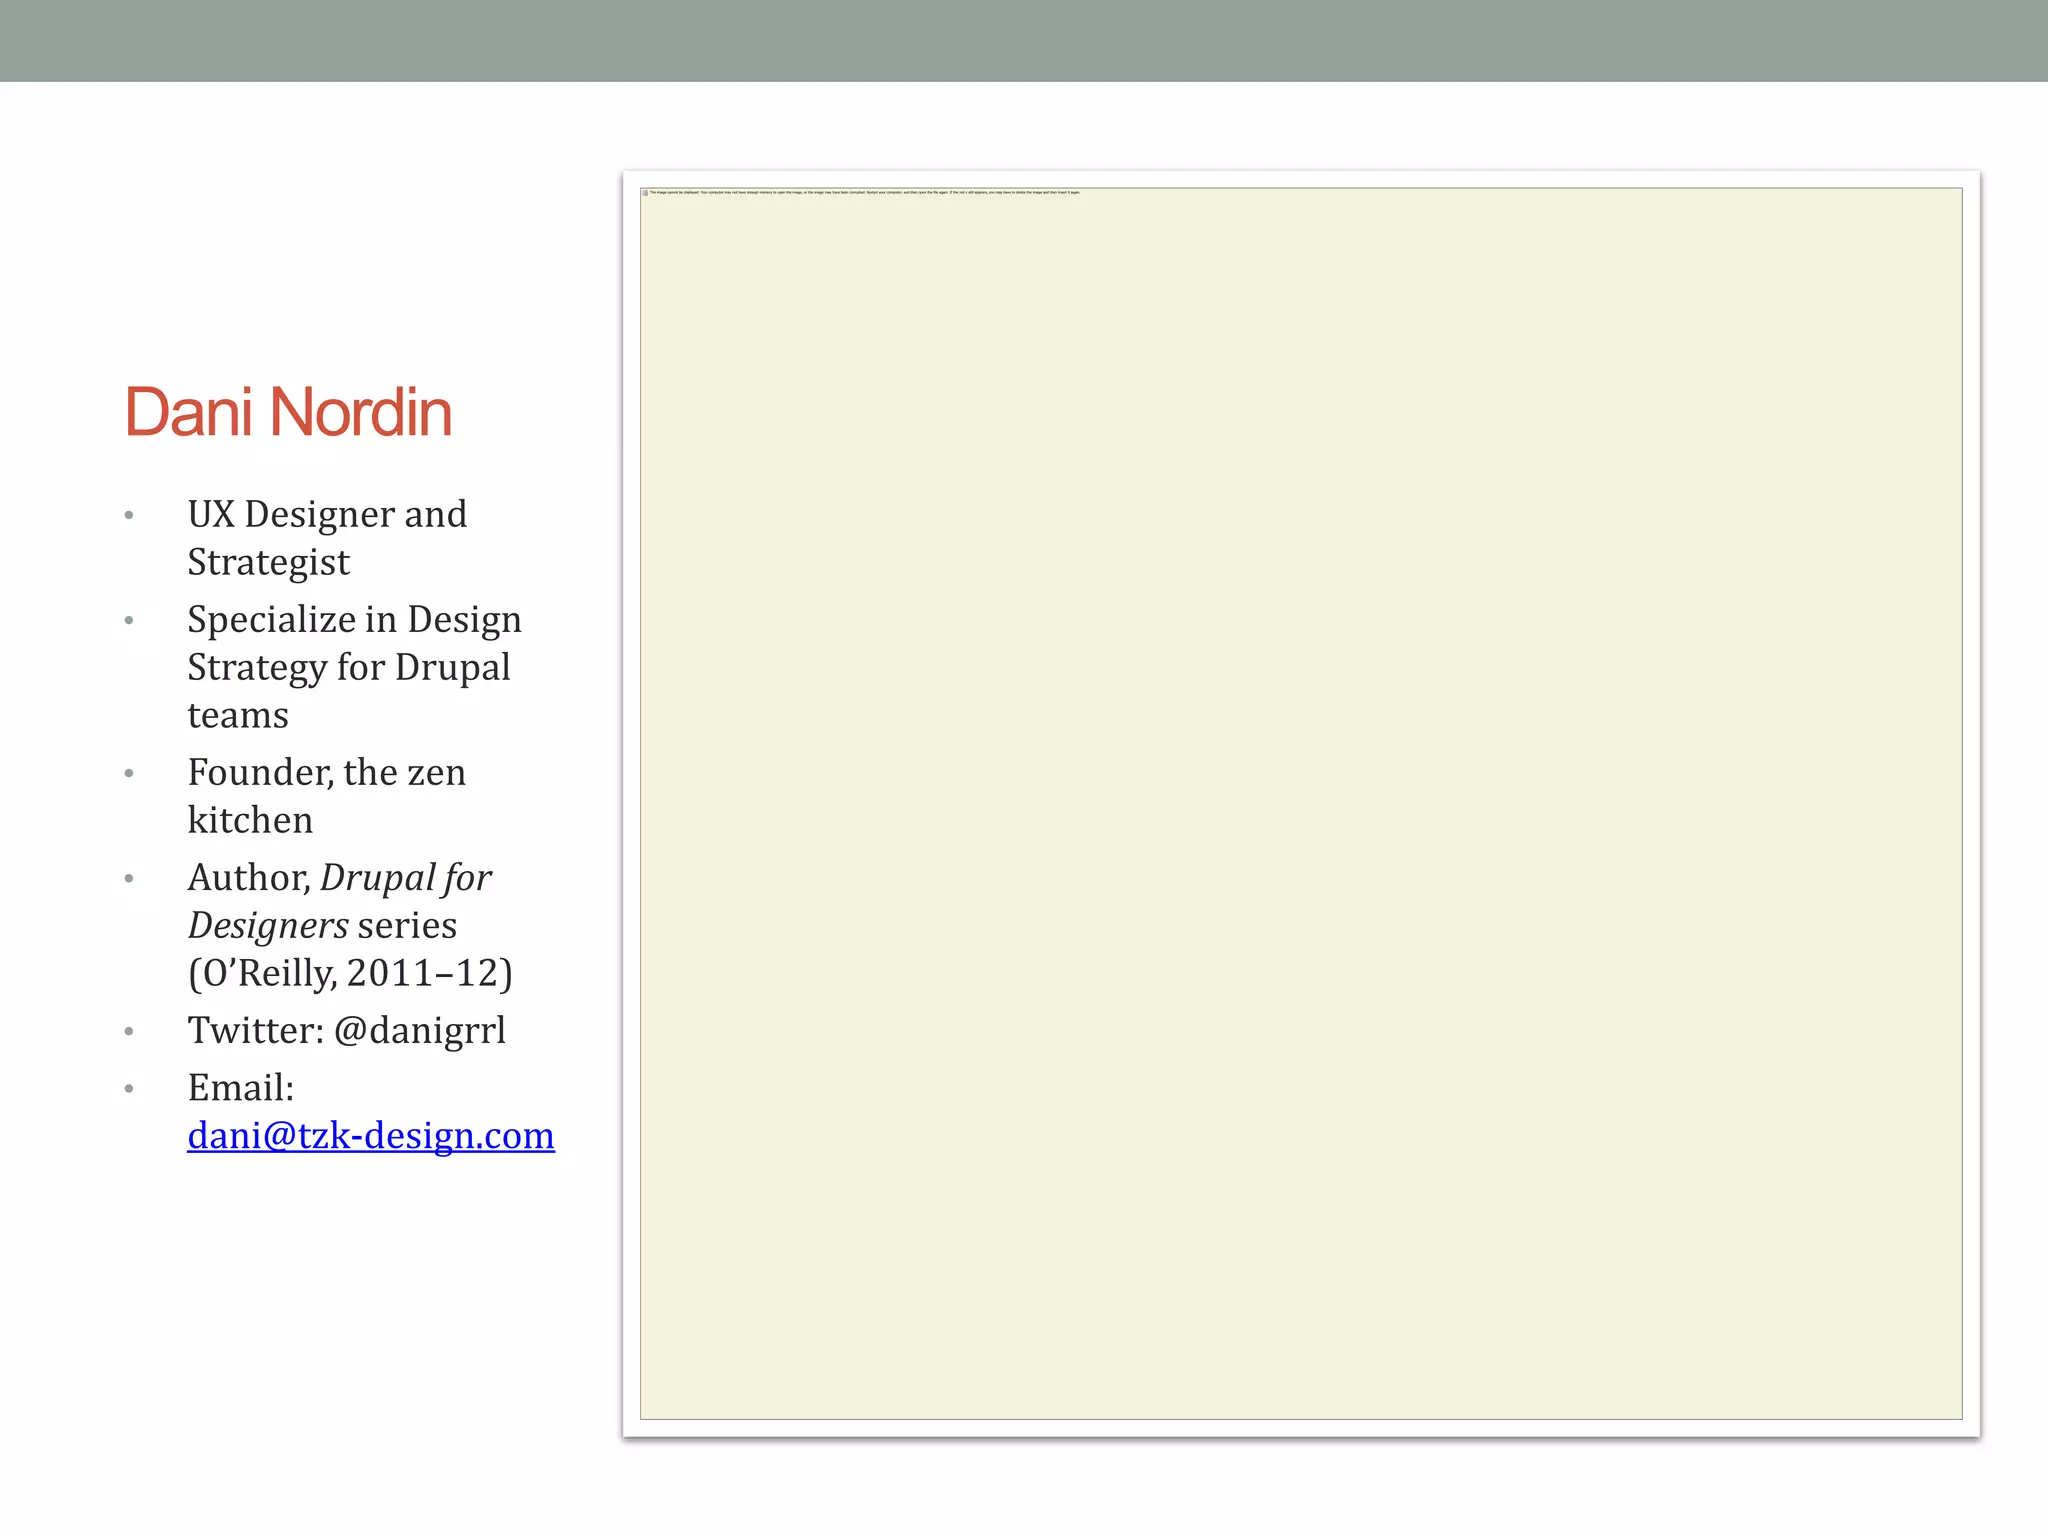Click the 'Dani Nordin' slide title

click(x=288, y=412)
